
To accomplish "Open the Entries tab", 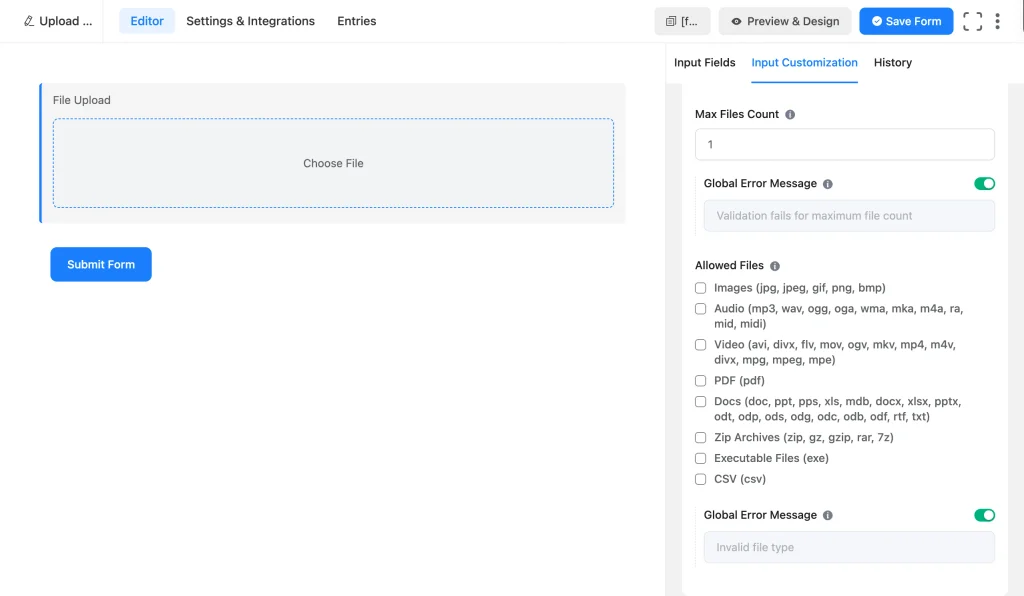I will 357,21.
